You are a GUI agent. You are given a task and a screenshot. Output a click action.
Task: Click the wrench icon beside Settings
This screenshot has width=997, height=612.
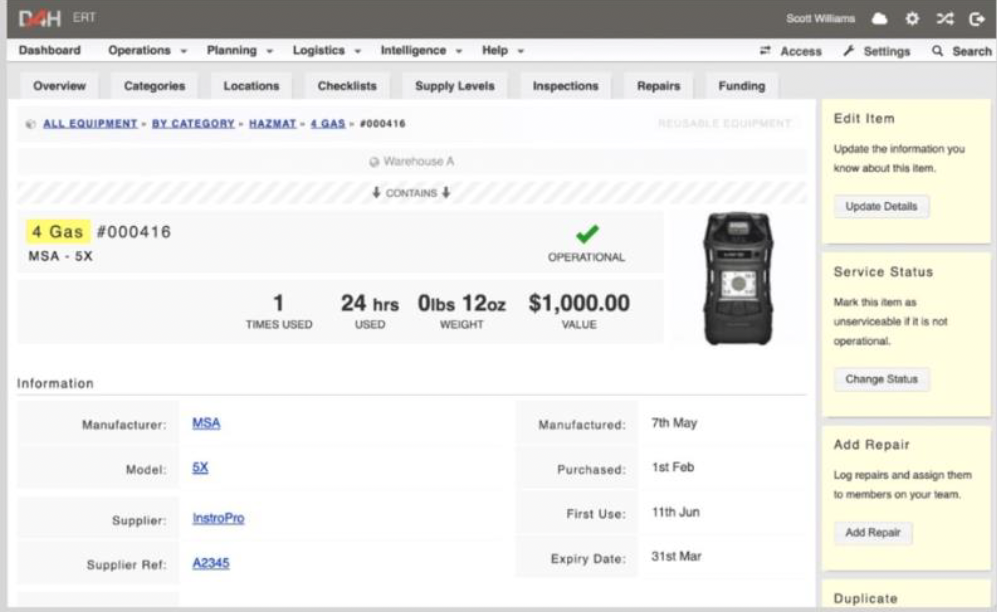(x=848, y=50)
